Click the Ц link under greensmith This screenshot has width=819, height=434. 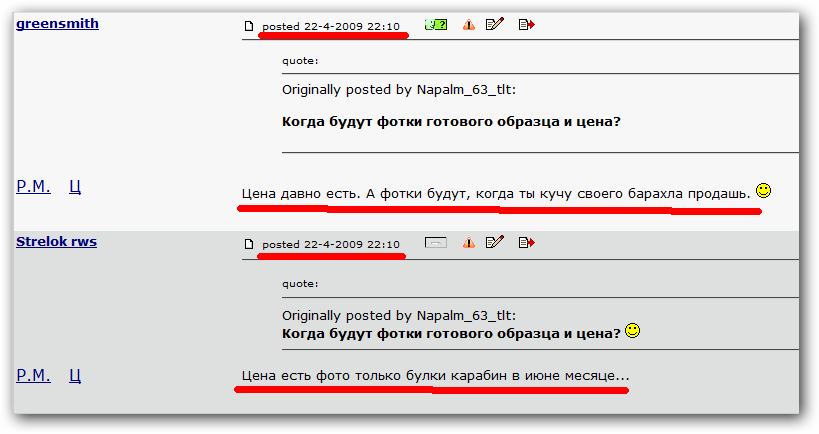[75, 186]
